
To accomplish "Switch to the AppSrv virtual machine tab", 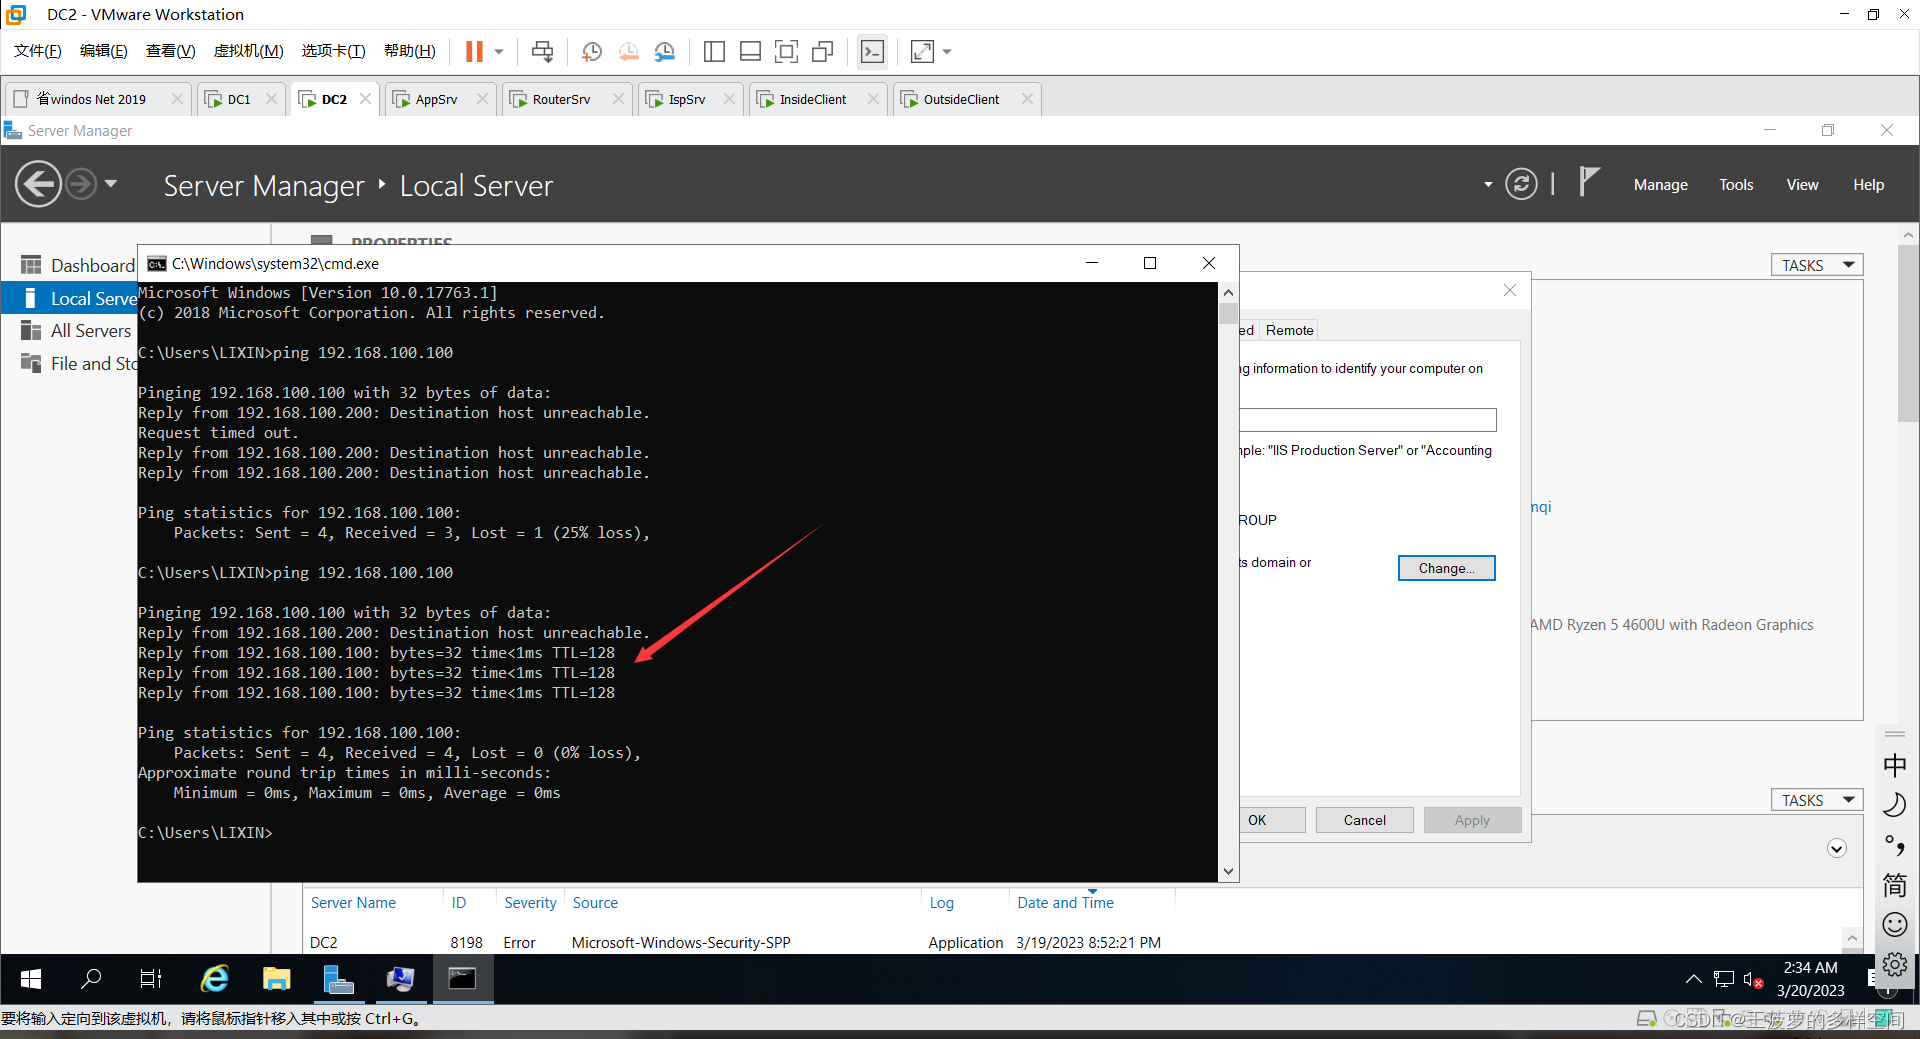I will [436, 99].
